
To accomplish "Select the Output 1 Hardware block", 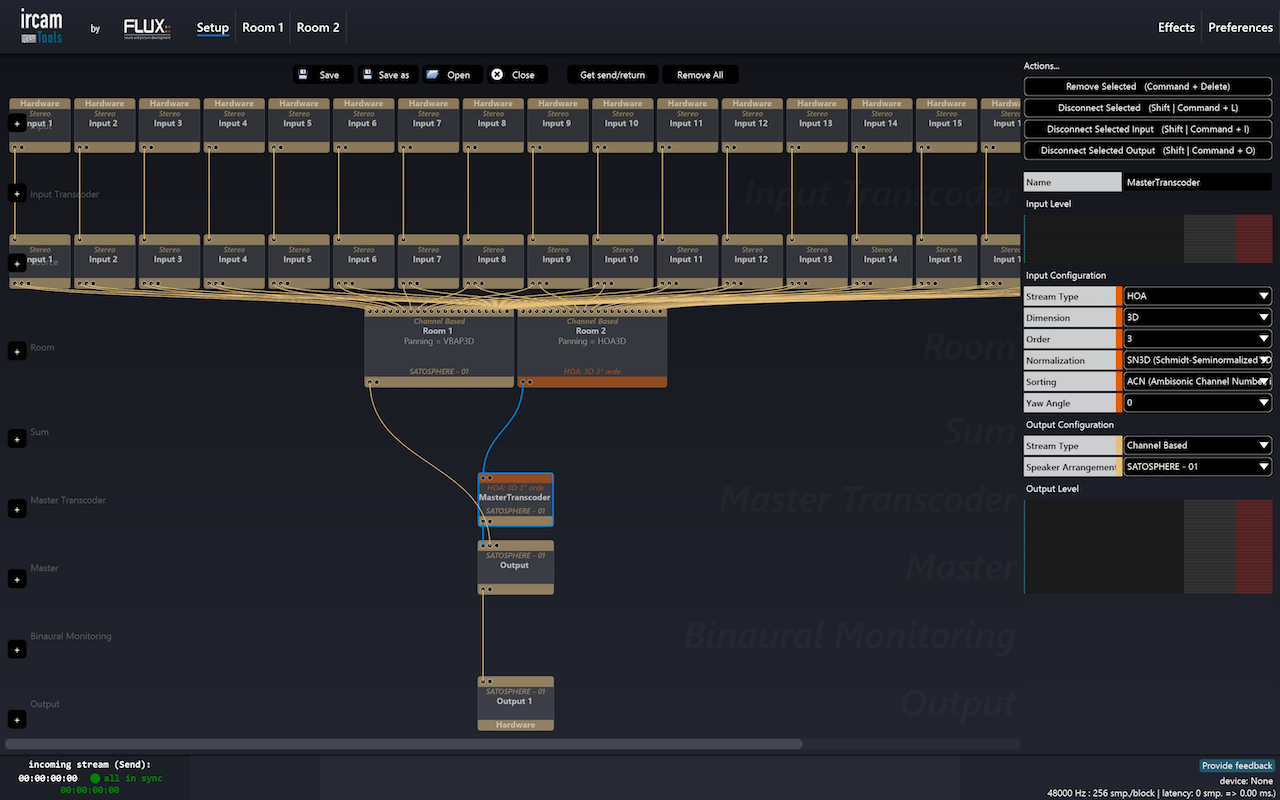I will coord(515,703).
